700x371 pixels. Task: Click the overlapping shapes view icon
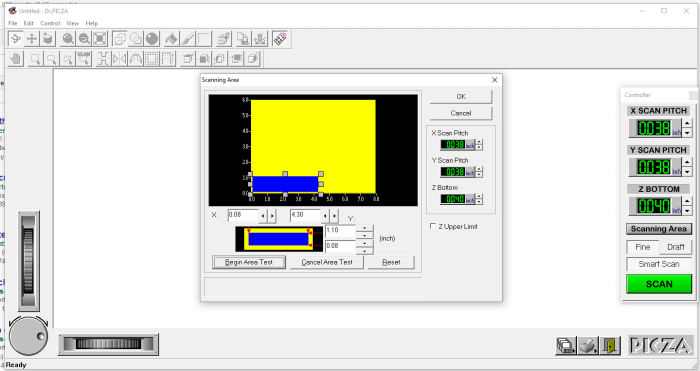click(x=136, y=39)
